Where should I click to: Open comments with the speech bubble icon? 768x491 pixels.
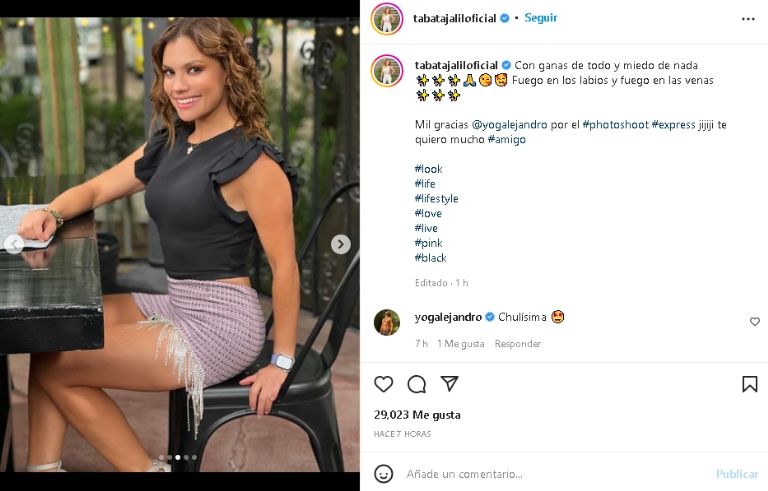pos(417,384)
